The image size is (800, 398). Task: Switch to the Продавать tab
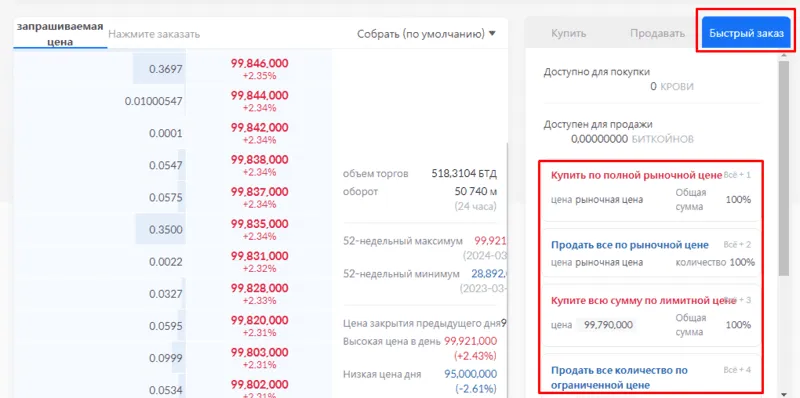[657, 34]
